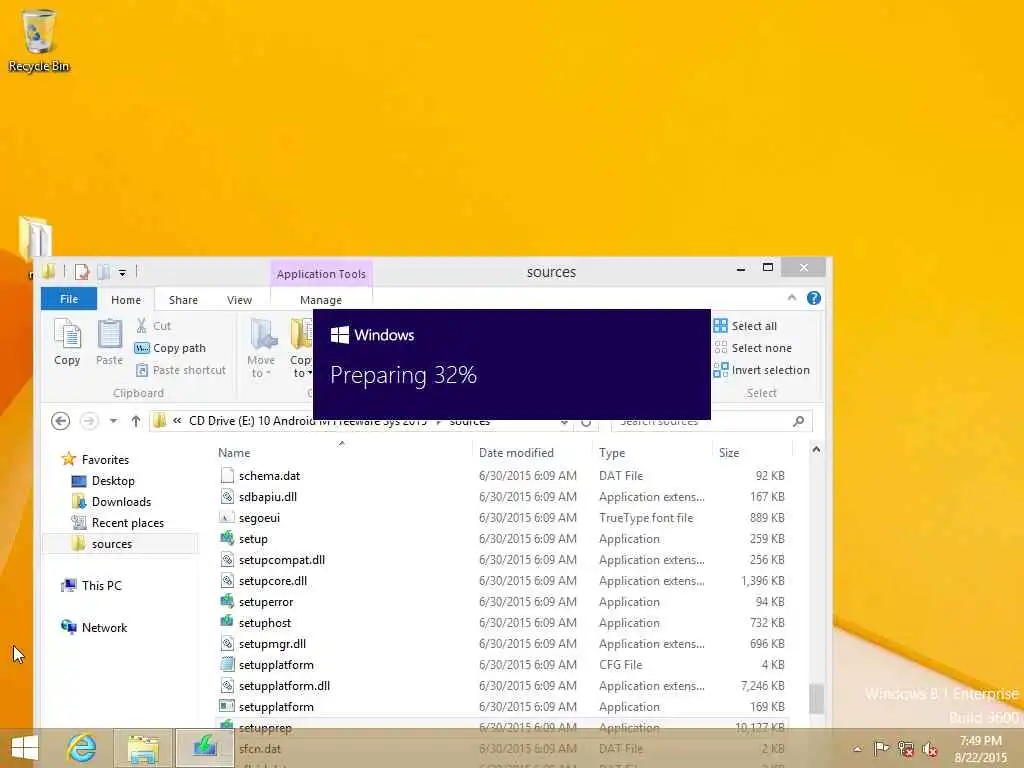Viewport: 1024px width, 768px height.
Task: Click Invert selection in the ribbon
Action: 761,370
